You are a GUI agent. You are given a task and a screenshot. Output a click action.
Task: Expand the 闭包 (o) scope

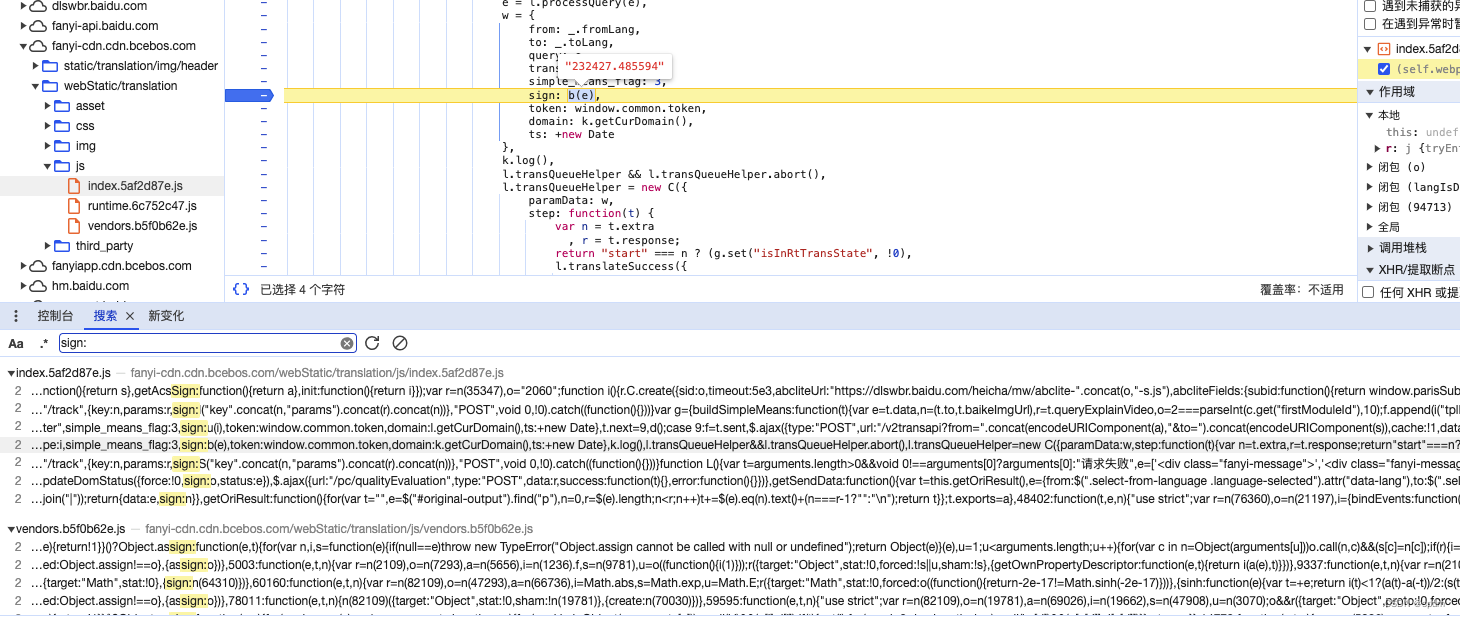1371,167
